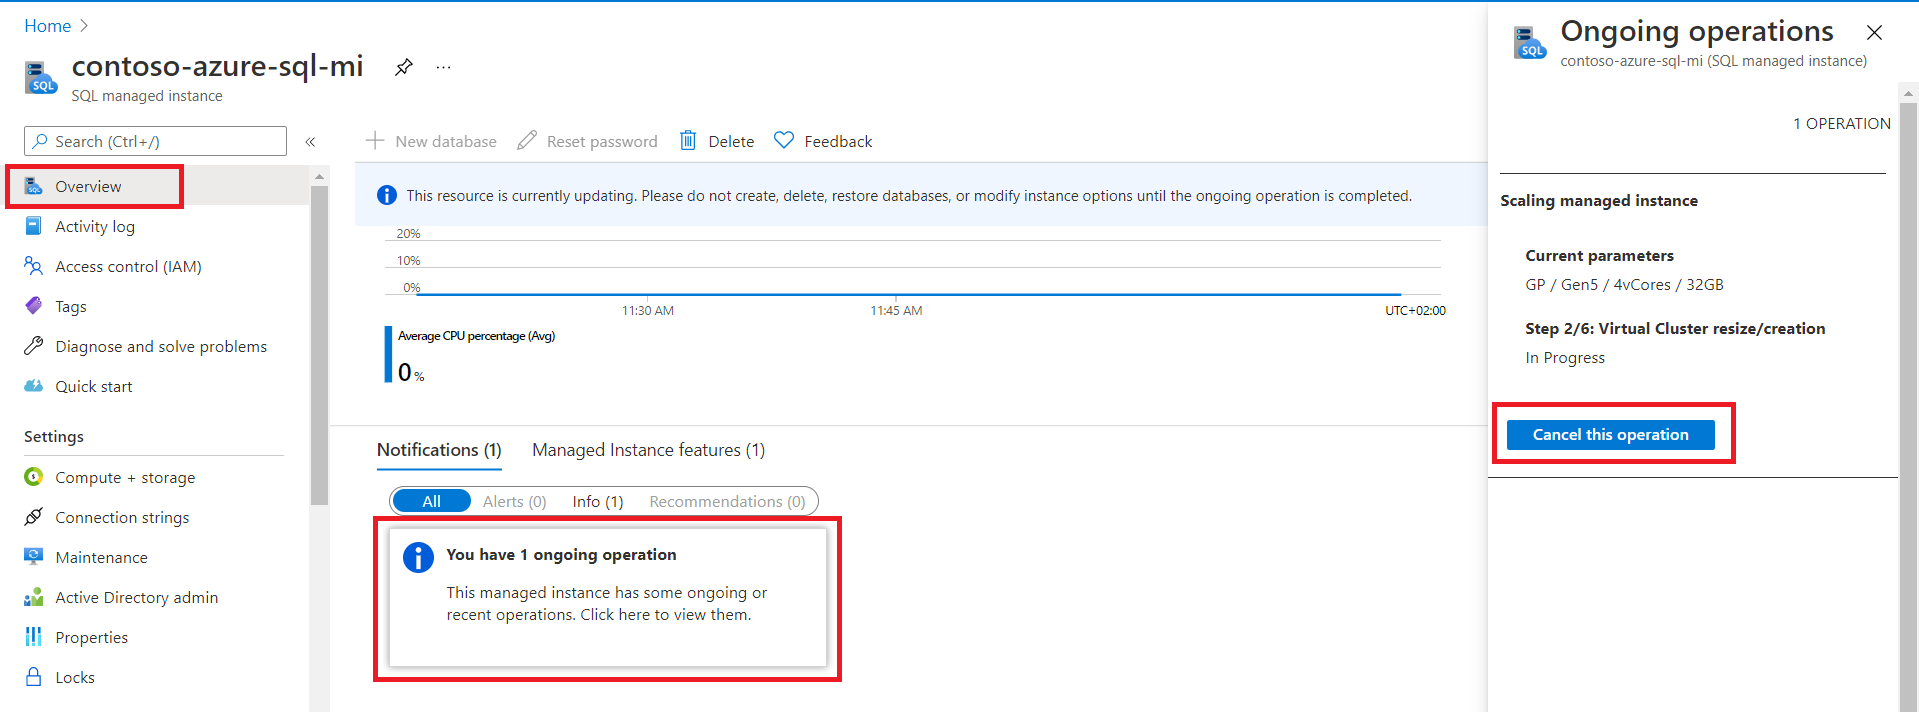Screen dimensions: 1919x712
Task: Click the SQL managed instance icon in header
Action: 40,77
